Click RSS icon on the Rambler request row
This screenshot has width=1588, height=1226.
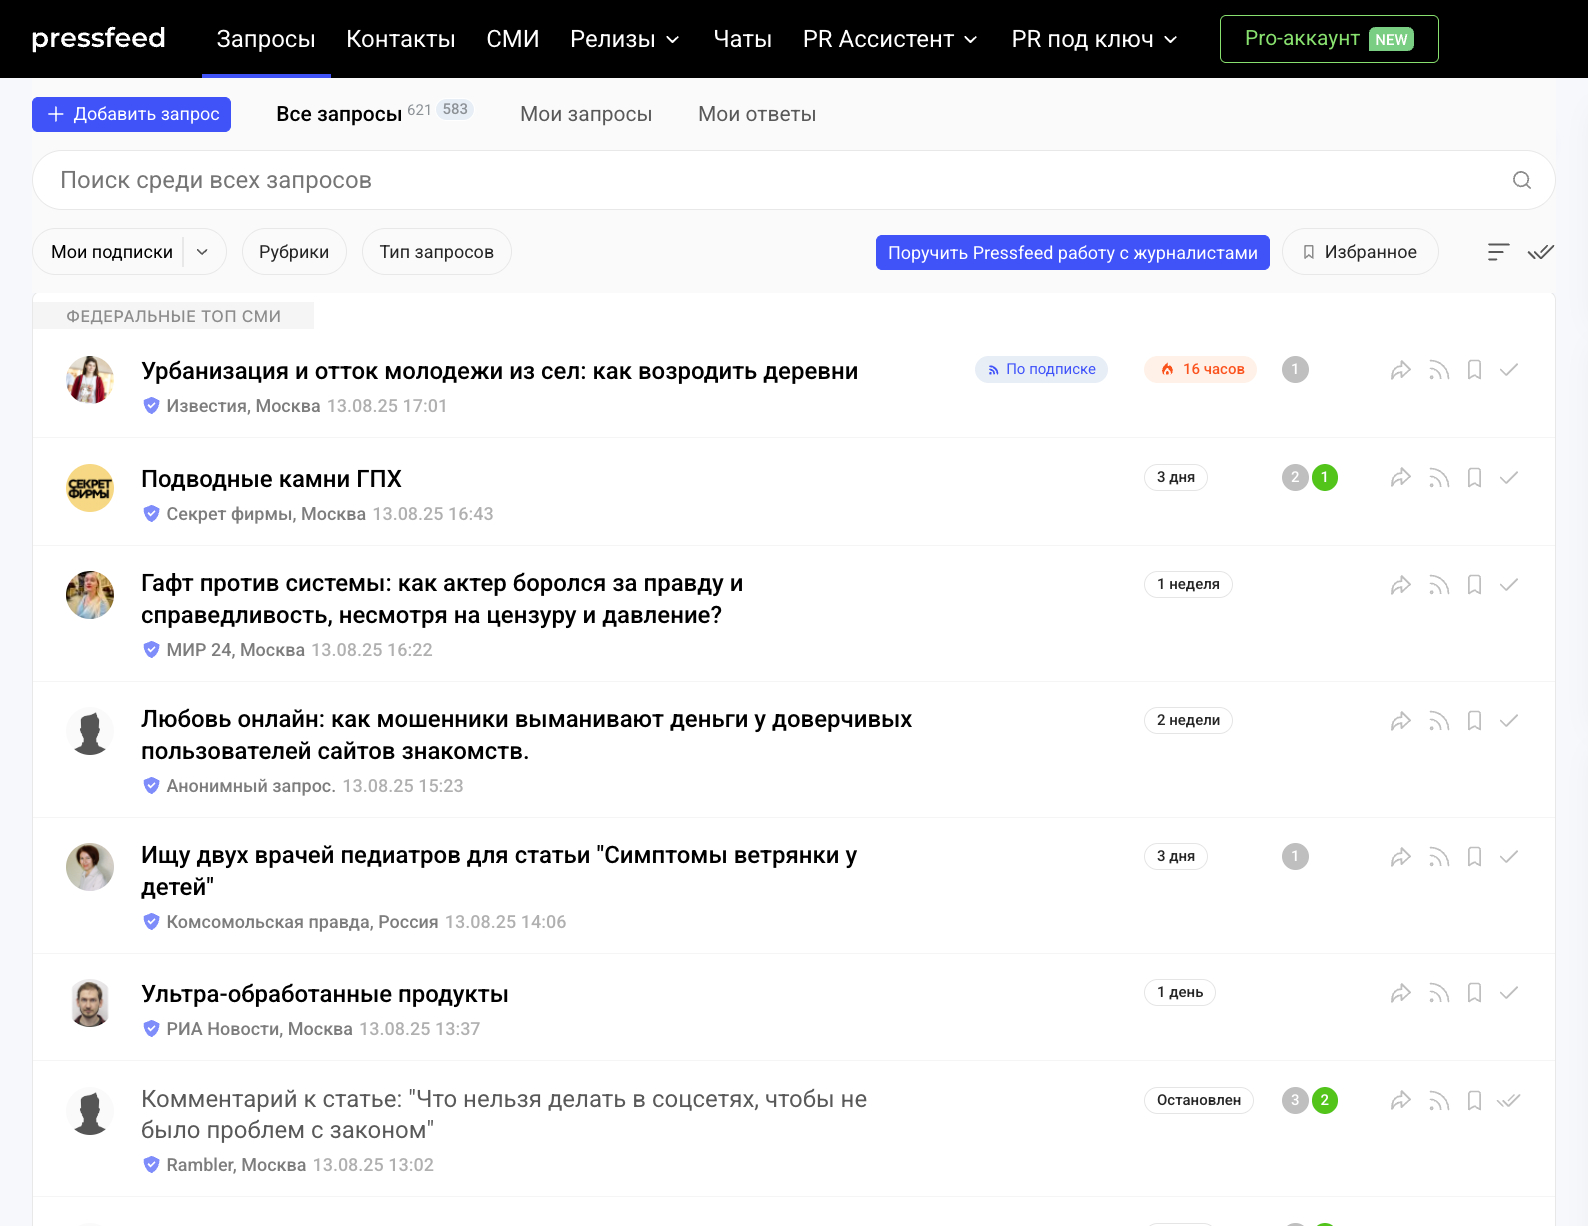(x=1438, y=1101)
